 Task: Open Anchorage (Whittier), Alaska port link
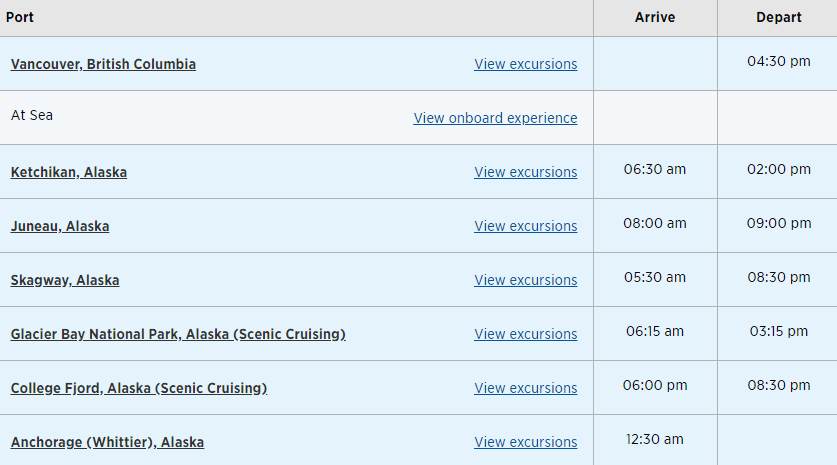click(x=107, y=443)
